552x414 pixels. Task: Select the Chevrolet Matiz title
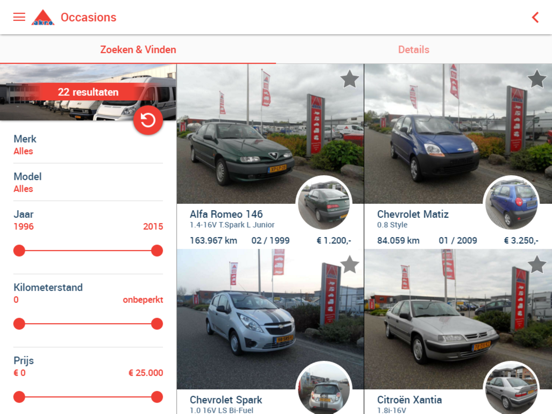coord(413,214)
